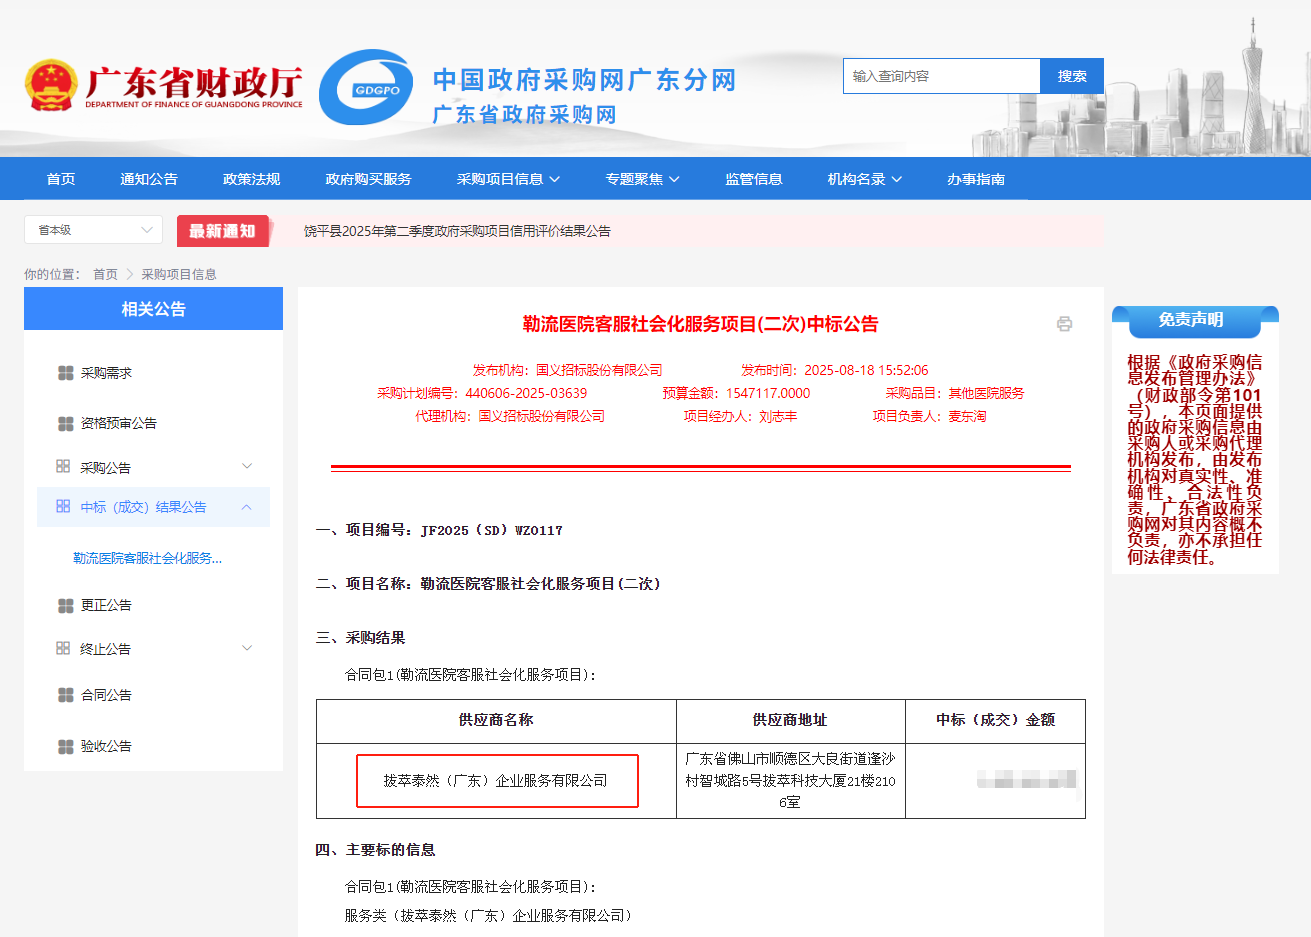The image size is (1311, 937).
Task: Select 勒流医院客服社会化服务 item in sidebar
Action: pyautogui.click(x=147, y=558)
